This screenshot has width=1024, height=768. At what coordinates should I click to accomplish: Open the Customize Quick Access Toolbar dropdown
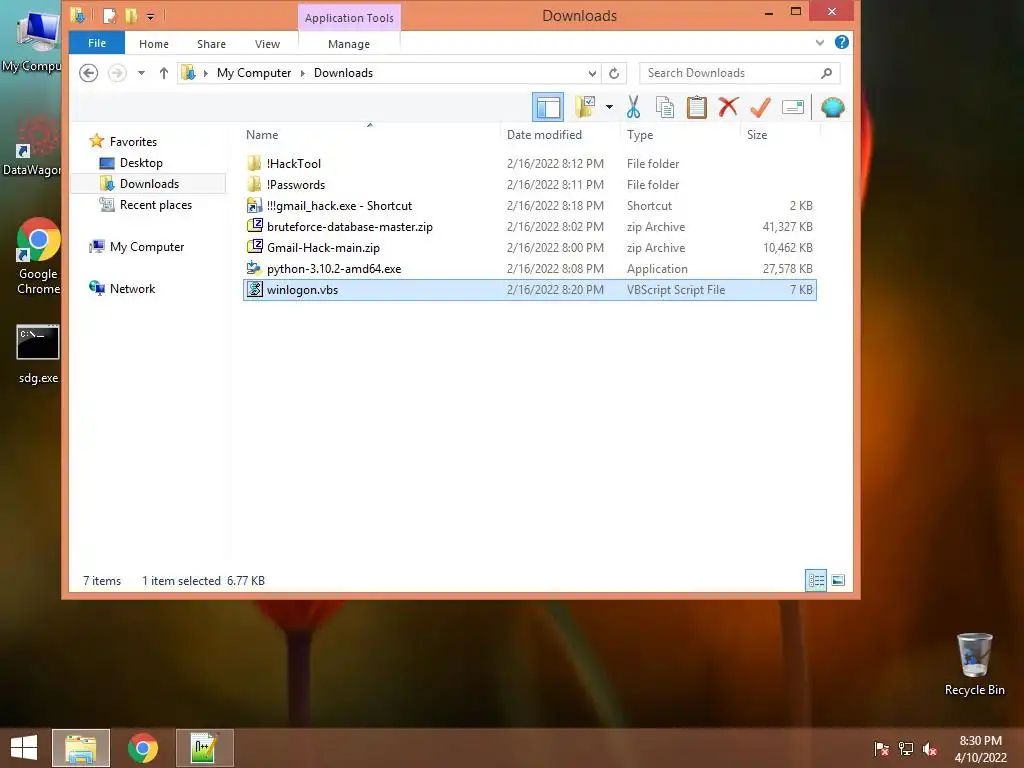click(150, 16)
